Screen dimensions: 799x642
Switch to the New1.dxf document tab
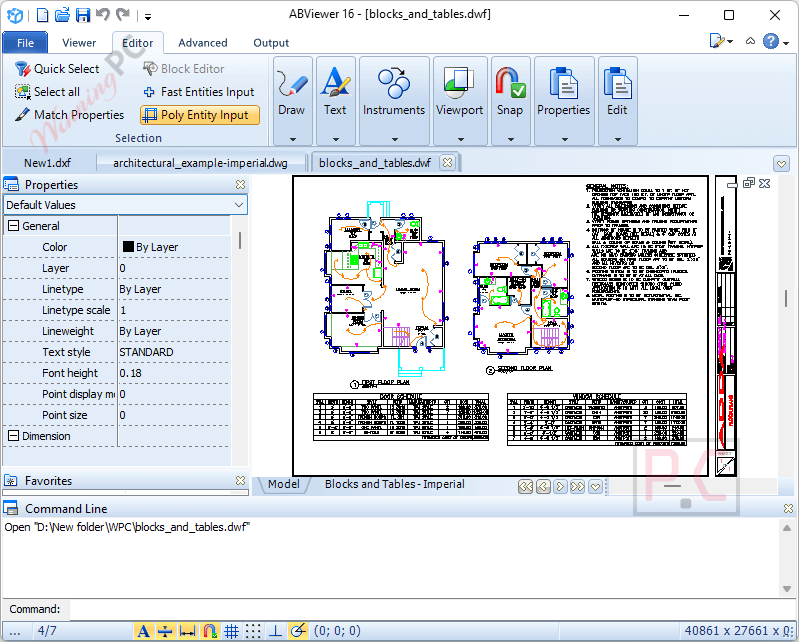pyautogui.click(x=47, y=163)
